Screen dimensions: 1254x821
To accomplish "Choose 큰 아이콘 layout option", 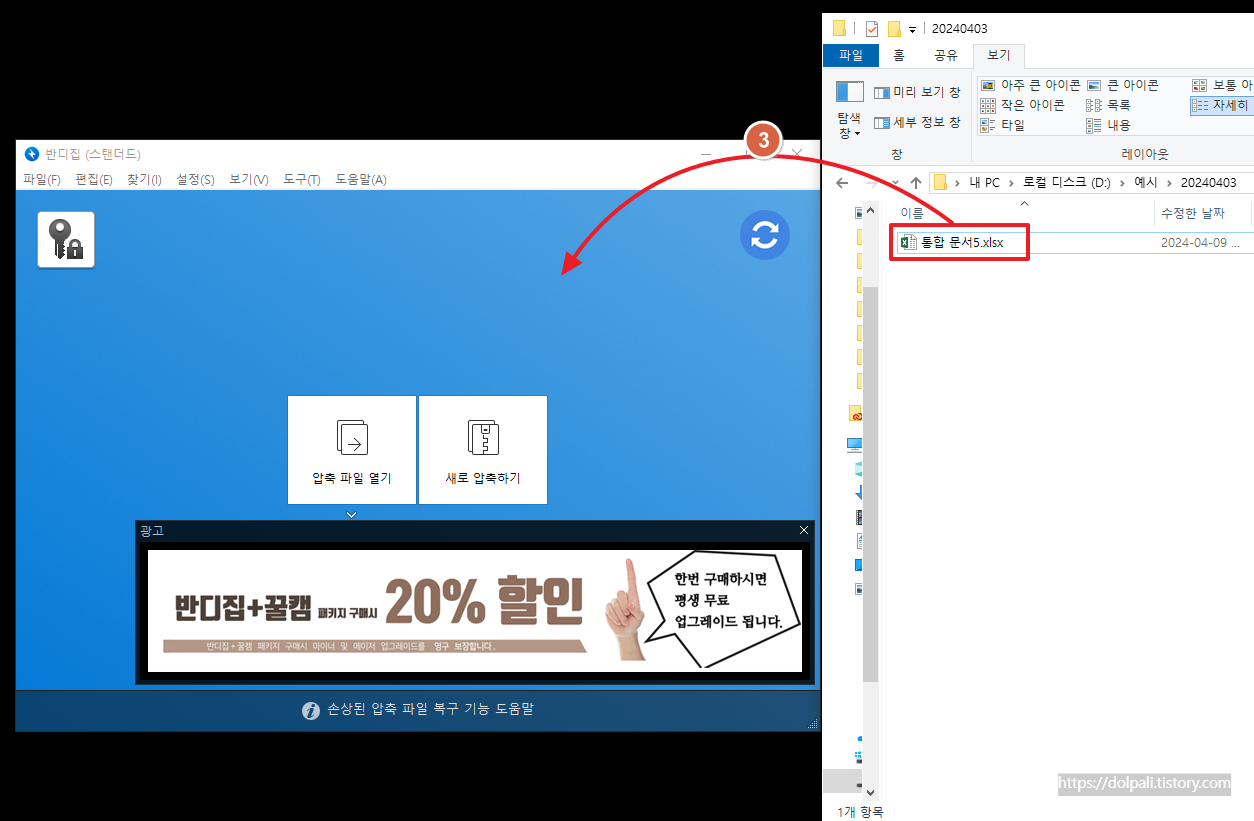I will tap(1122, 86).
